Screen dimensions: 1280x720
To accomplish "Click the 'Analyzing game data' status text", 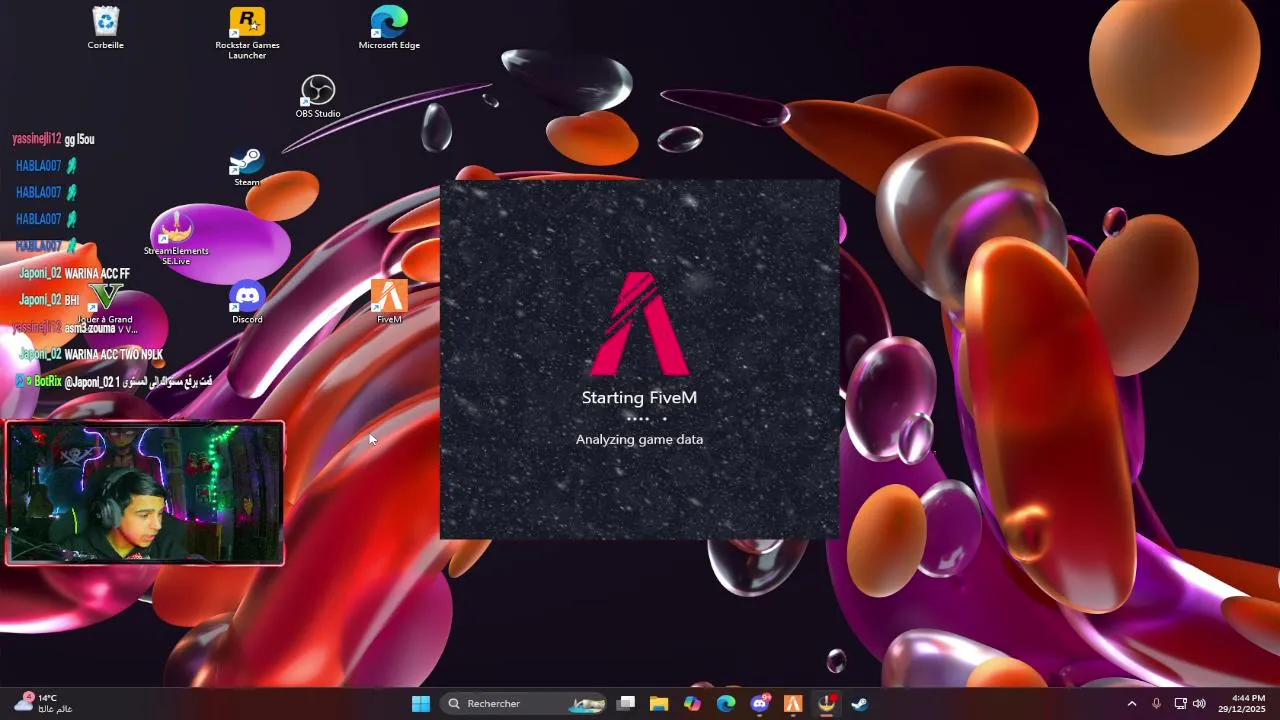I will 639,439.
